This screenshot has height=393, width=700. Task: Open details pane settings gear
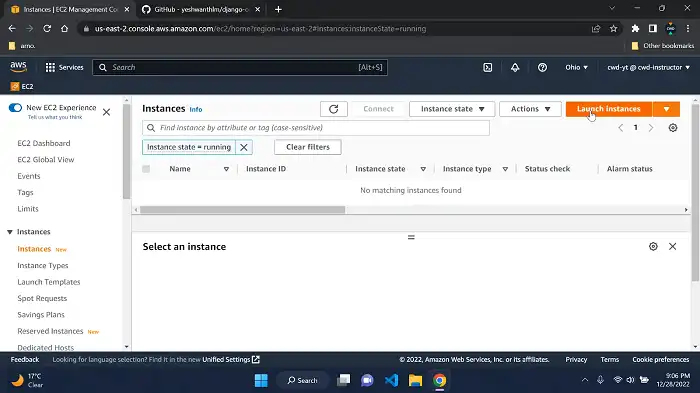pos(653,247)
